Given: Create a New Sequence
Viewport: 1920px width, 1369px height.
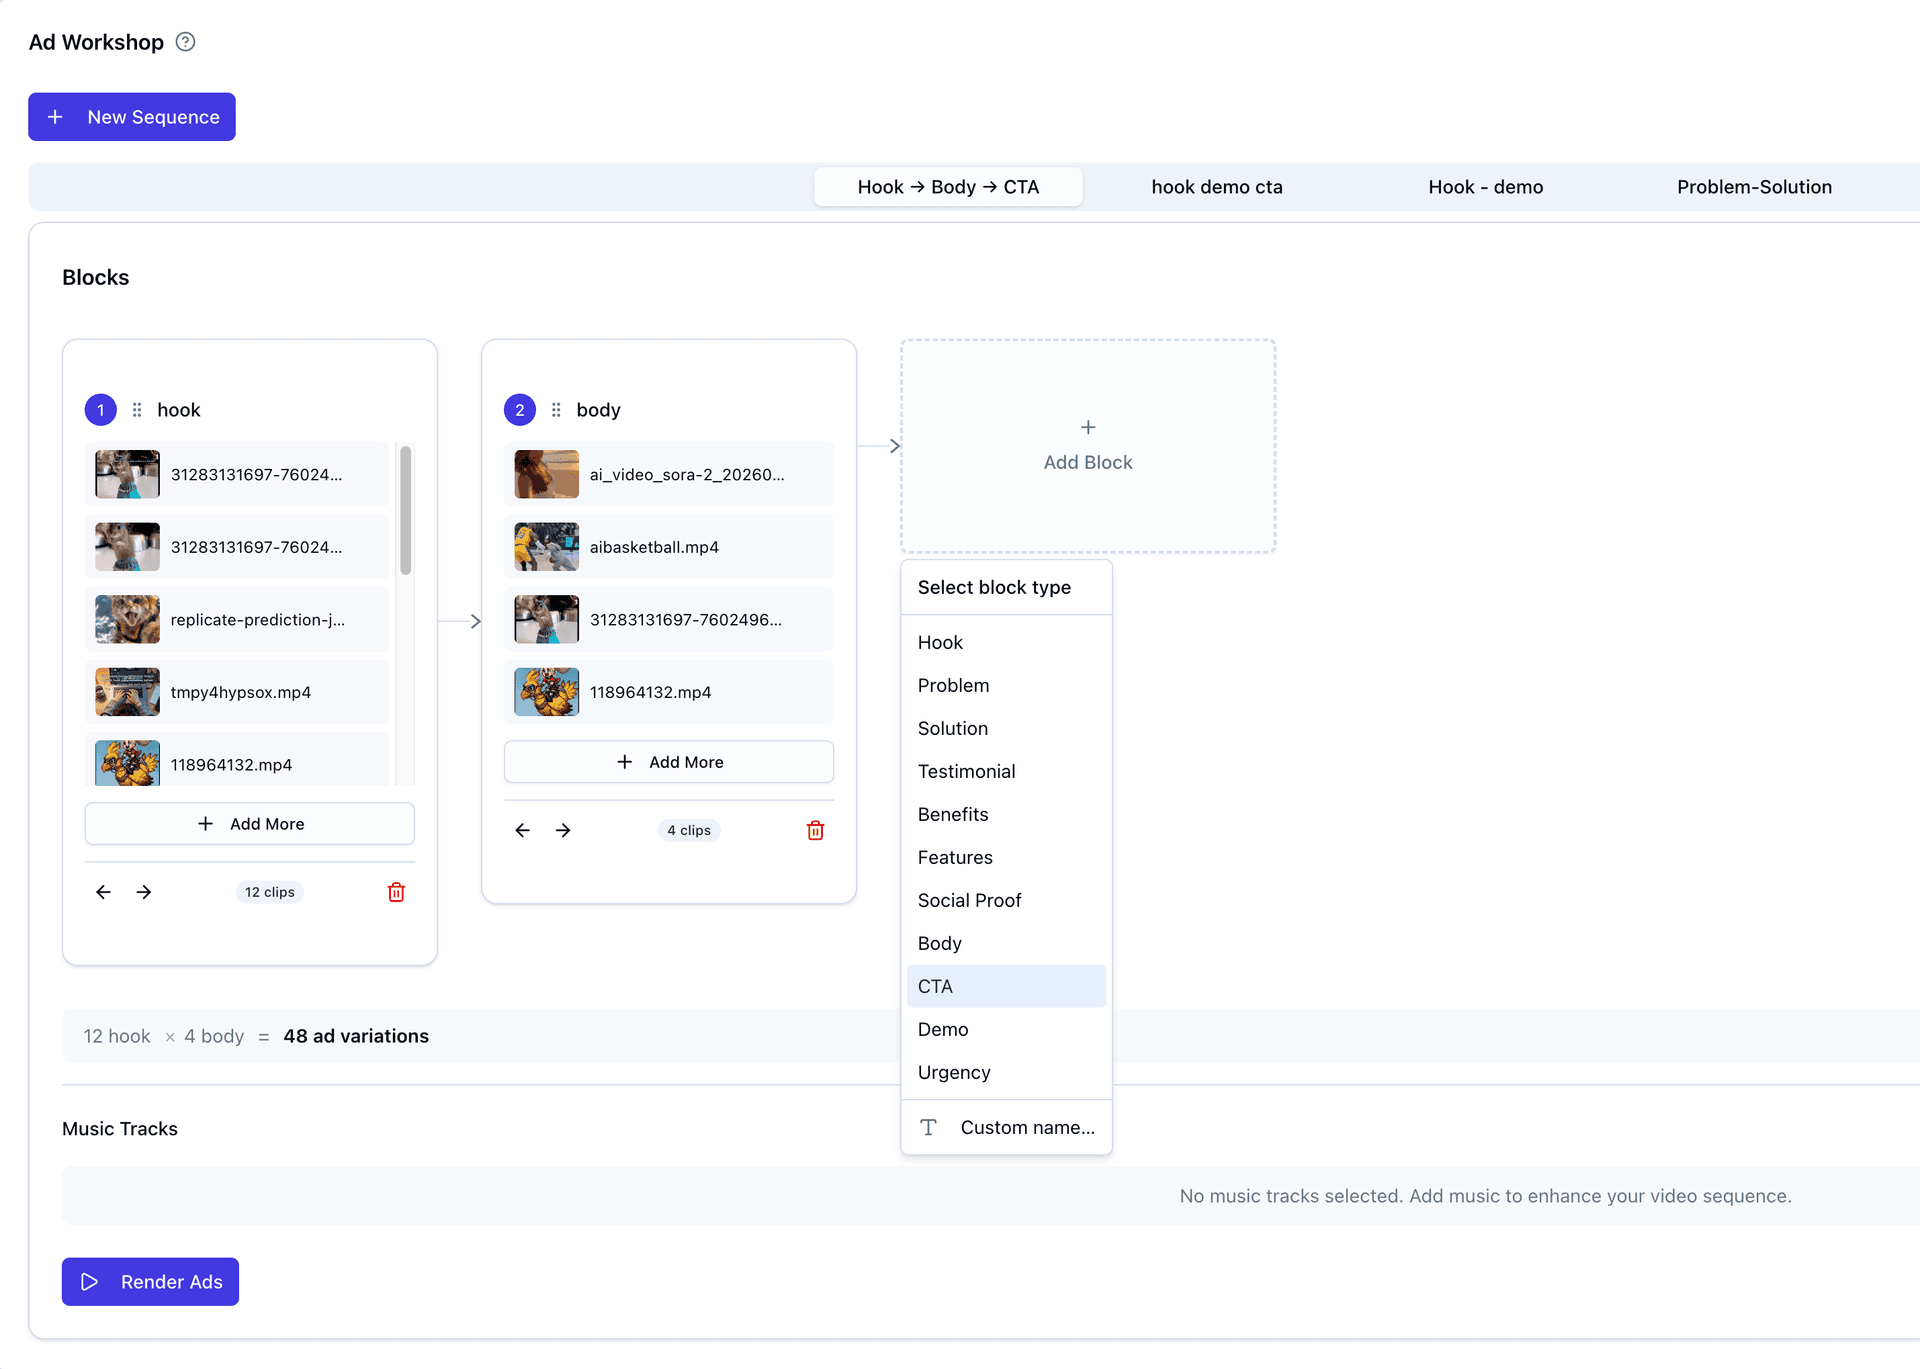Looking at the screenshot, I should coord(132,117).
